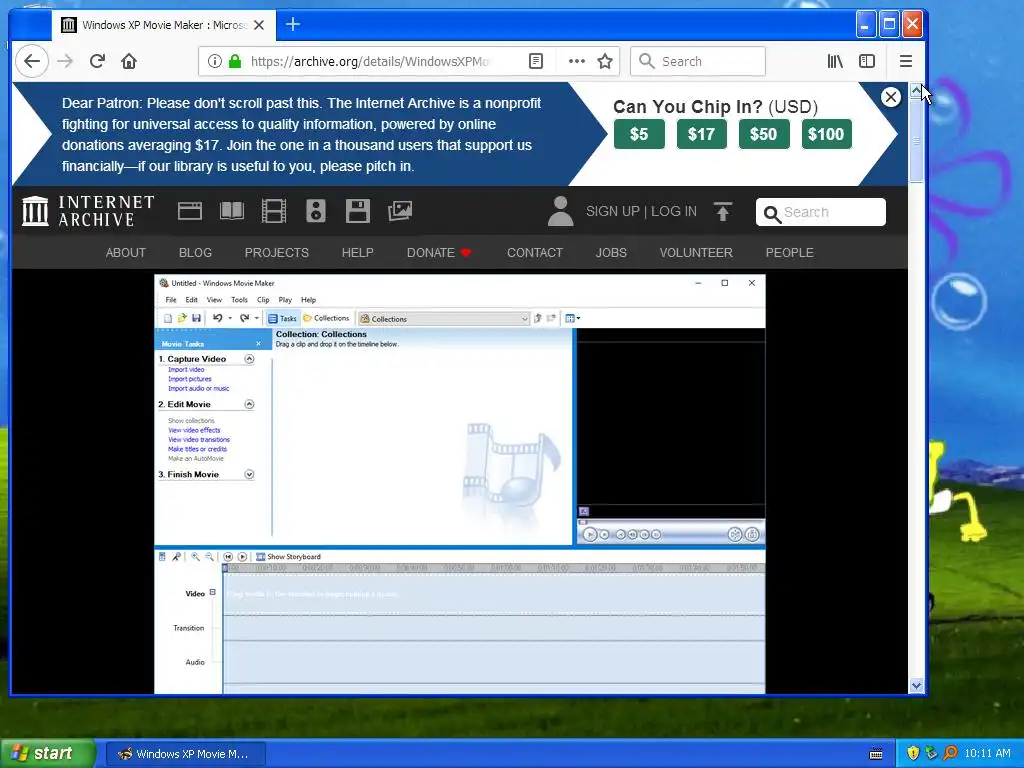The width and height of the screenshot is (1024, 768).
Task: Dismiss the donation banner with X
Action: tap(890, 97)
